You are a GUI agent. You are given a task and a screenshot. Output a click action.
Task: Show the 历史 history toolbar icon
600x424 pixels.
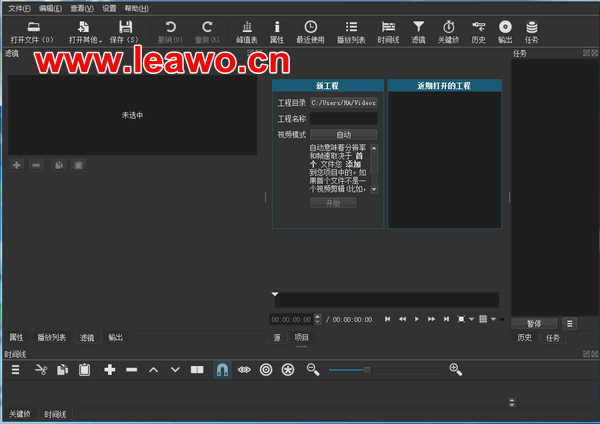point(478,31)
